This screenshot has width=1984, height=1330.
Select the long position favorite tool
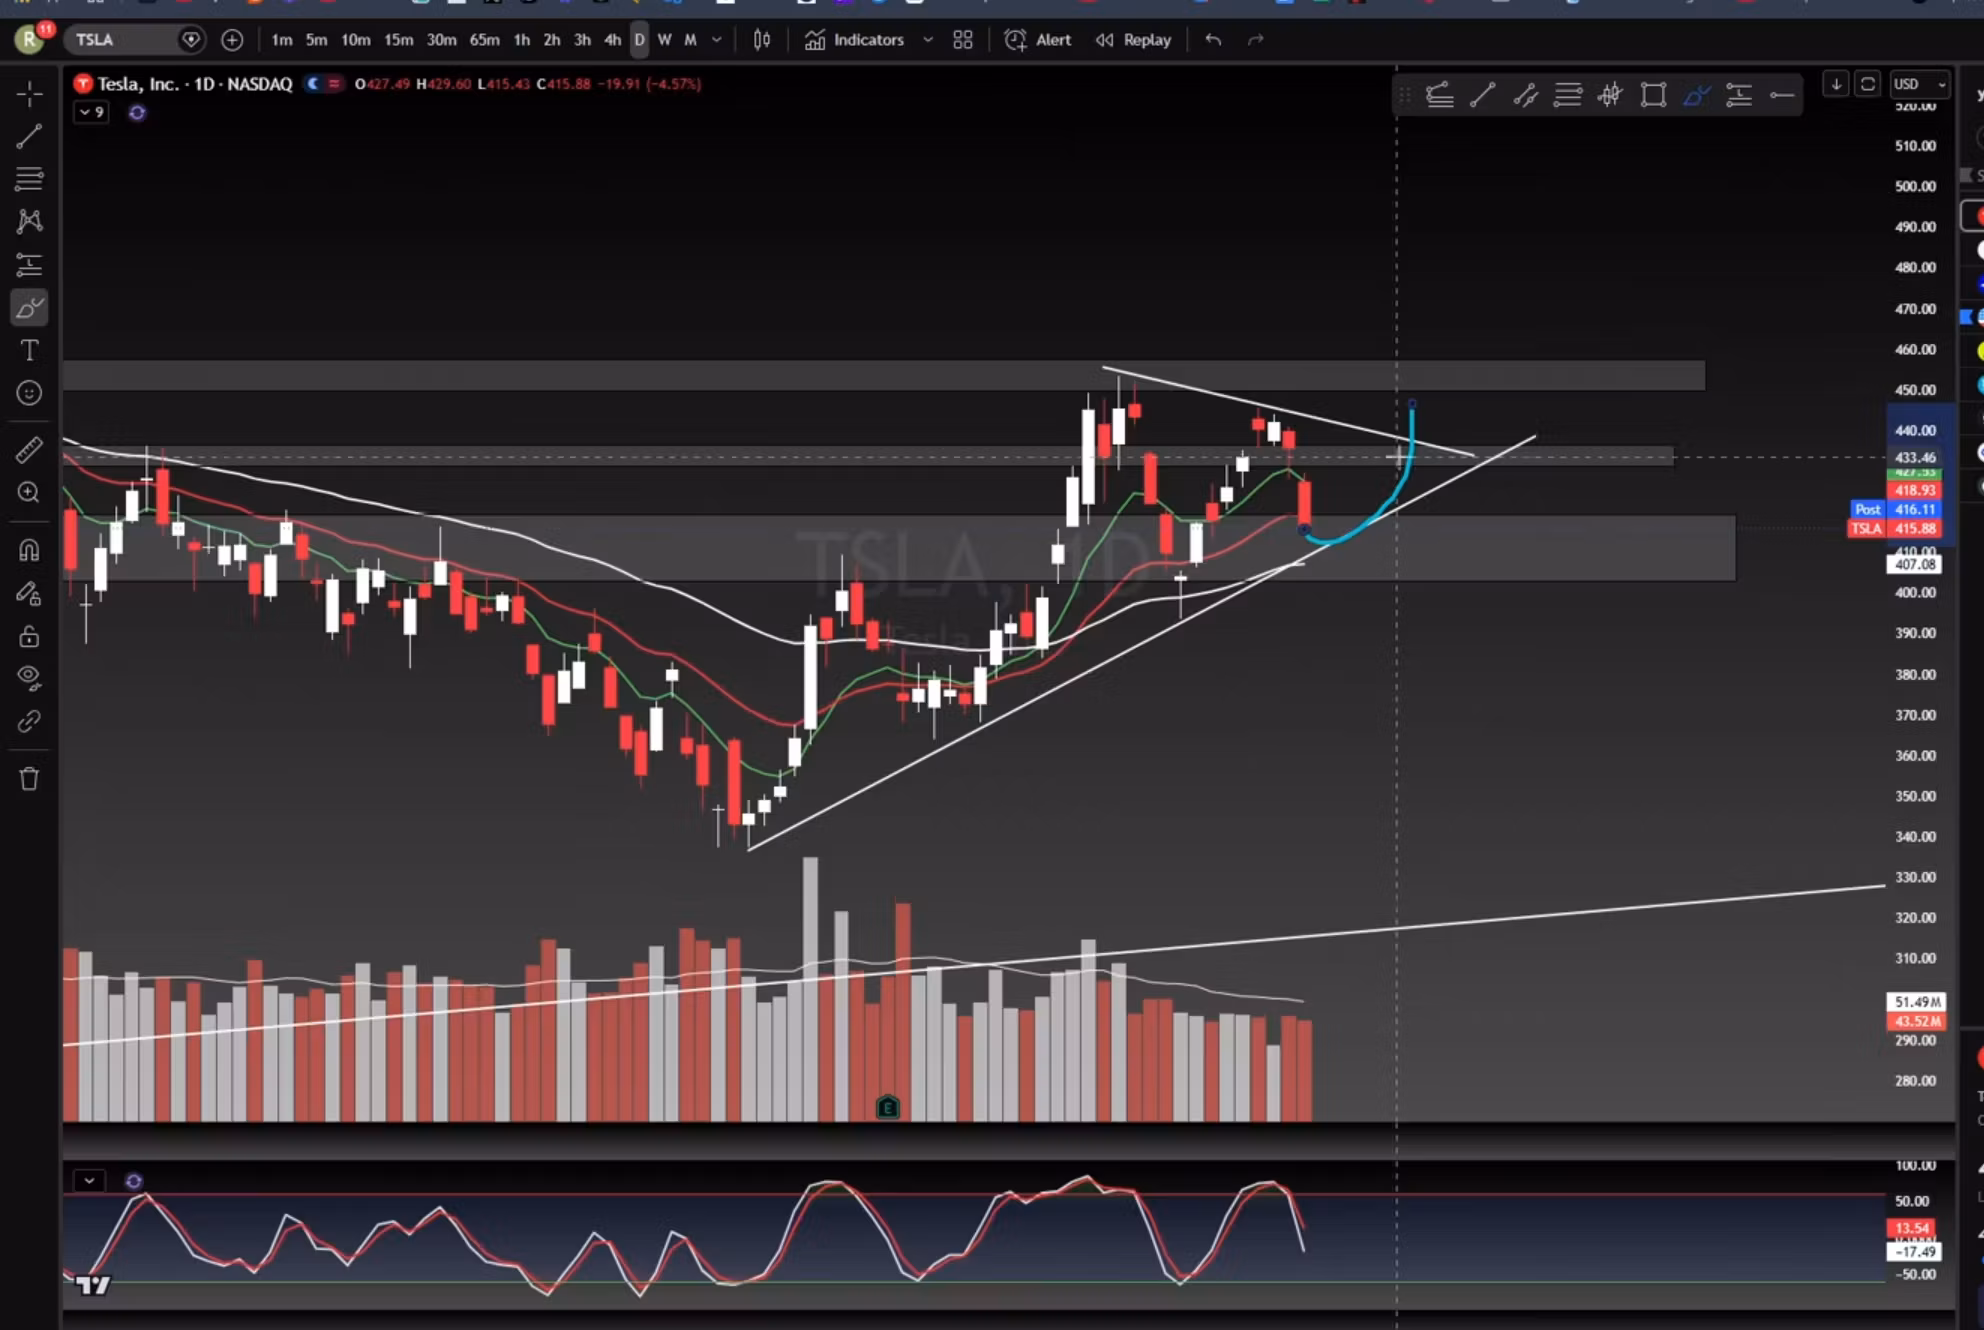tap(1739, 95)
